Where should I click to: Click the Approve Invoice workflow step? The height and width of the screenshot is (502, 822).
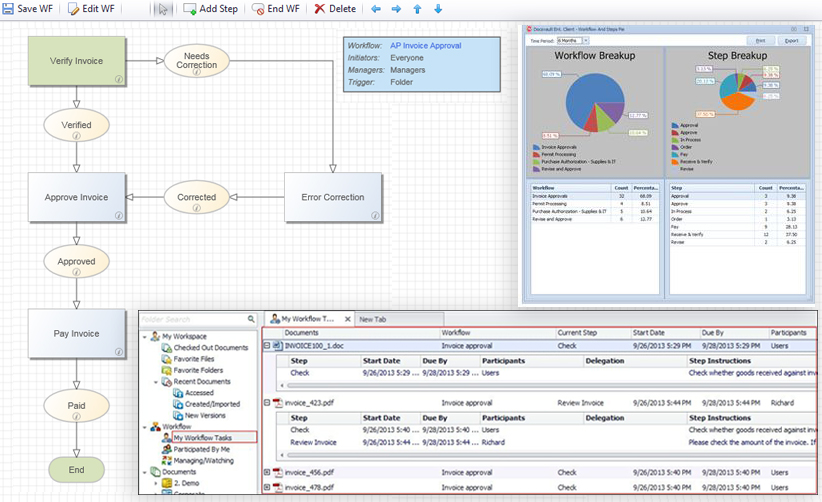pos(76,197)
